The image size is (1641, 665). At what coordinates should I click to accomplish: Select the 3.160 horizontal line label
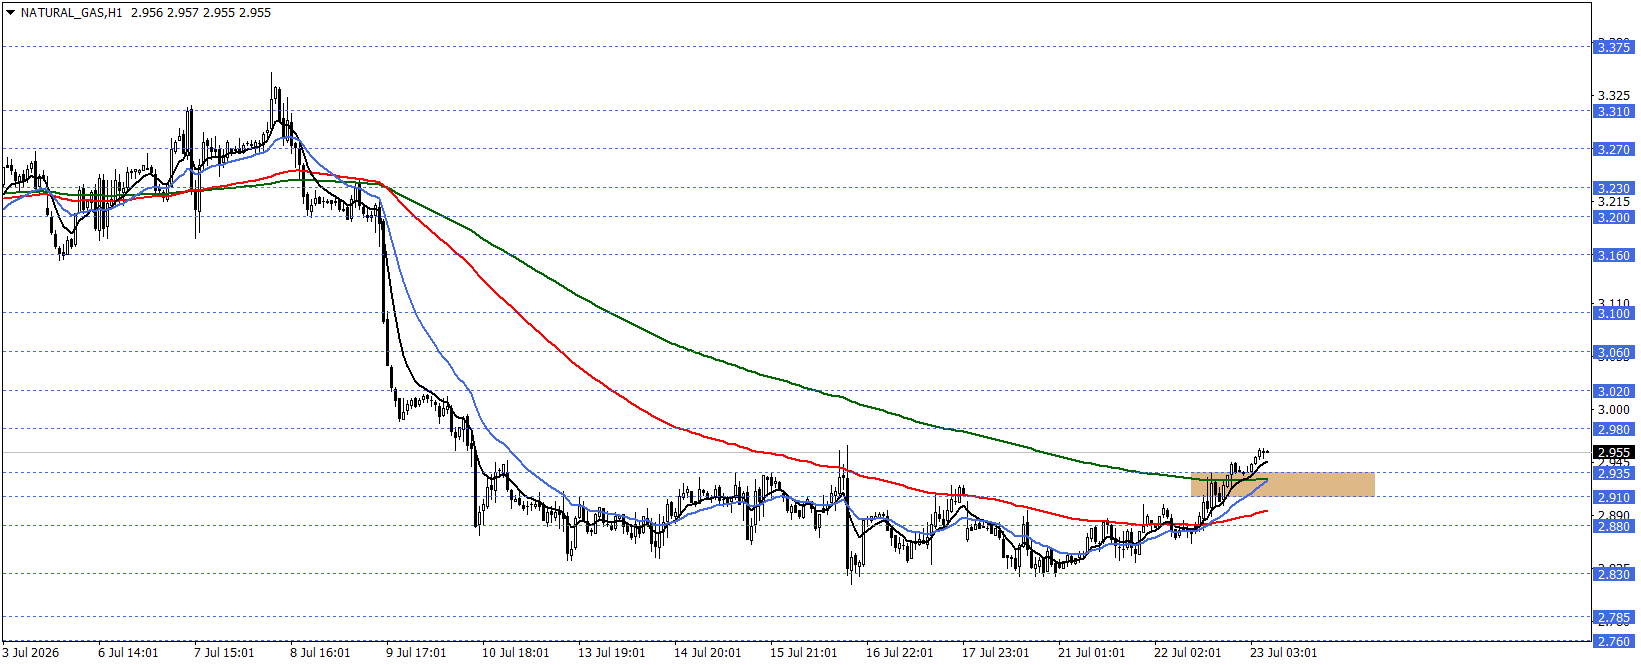pos(1613,256)
